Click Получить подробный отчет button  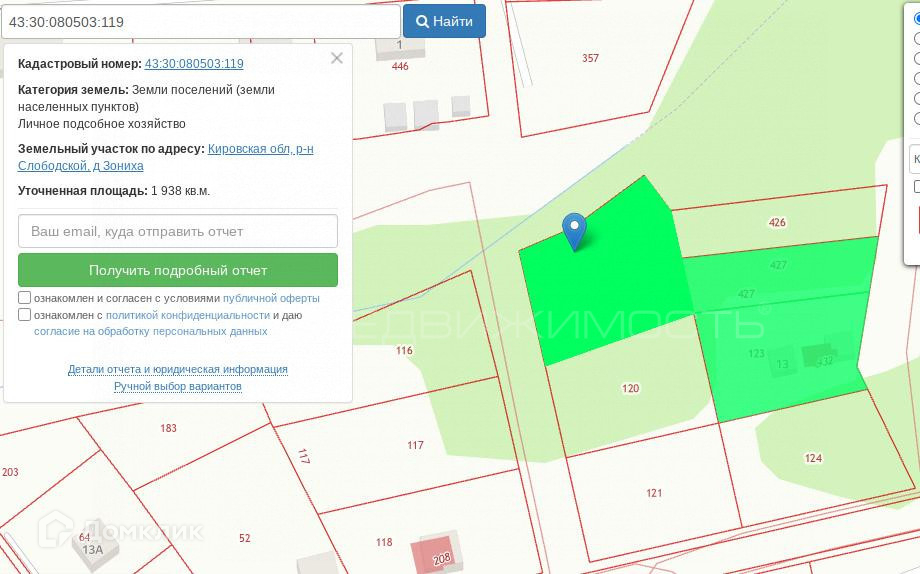178,270
